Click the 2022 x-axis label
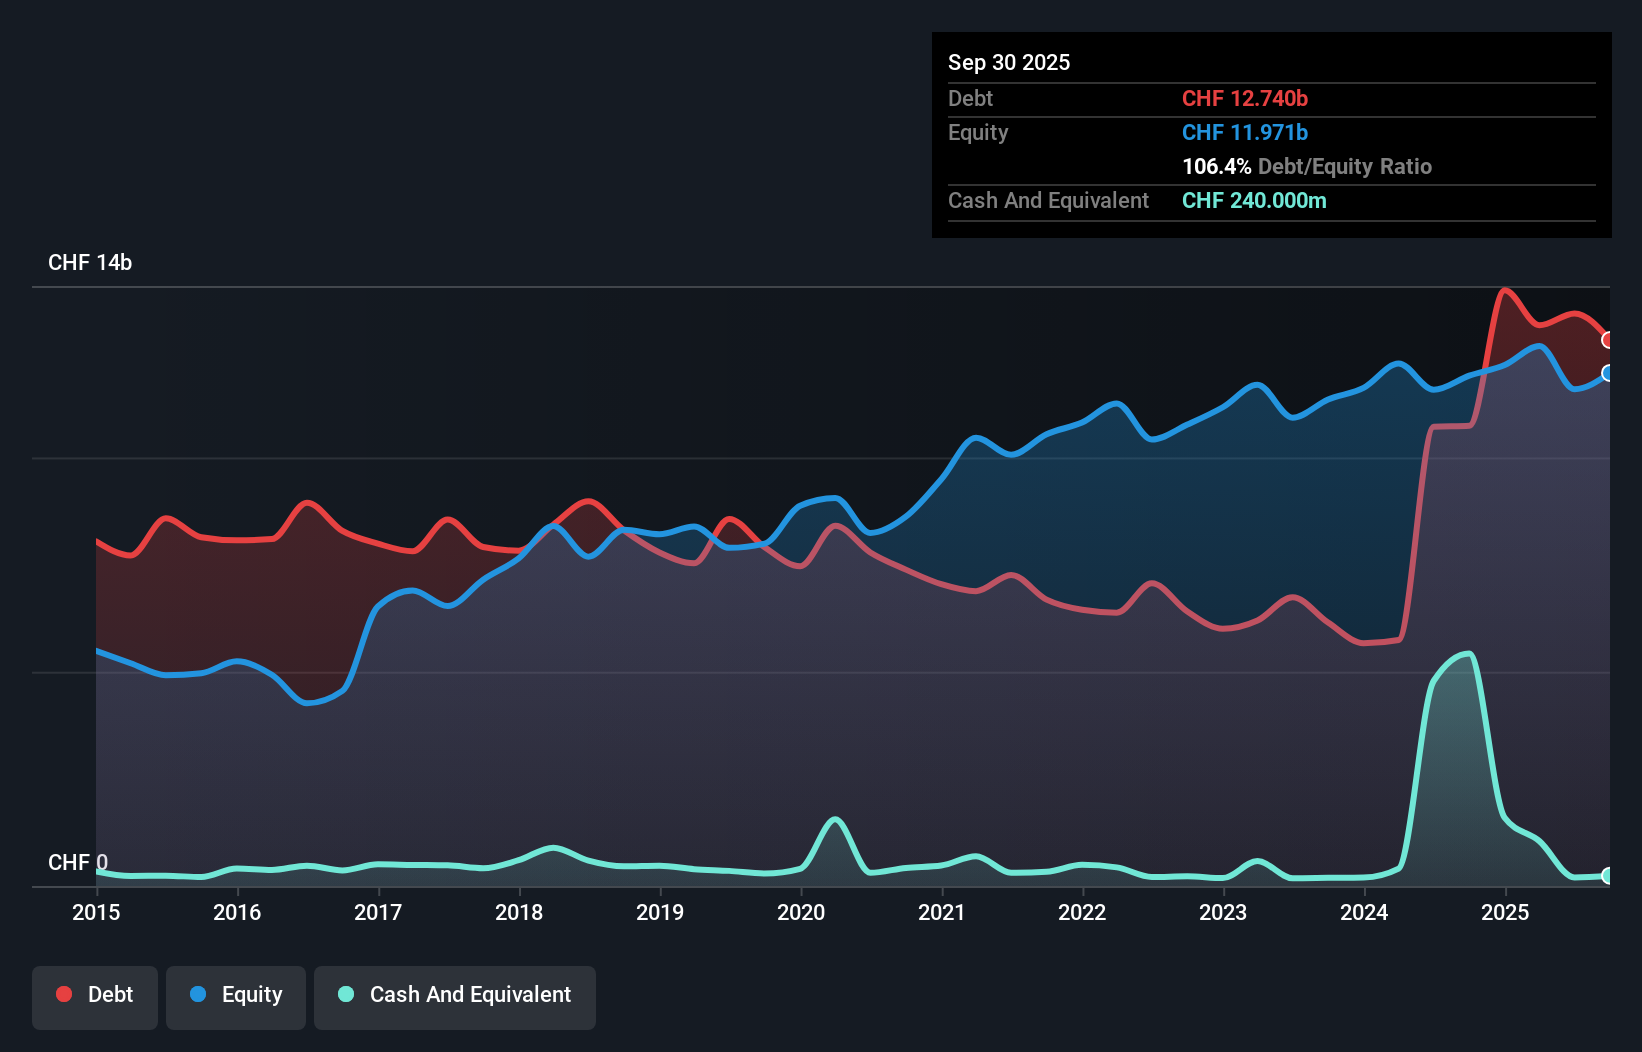 (1083, 912)
